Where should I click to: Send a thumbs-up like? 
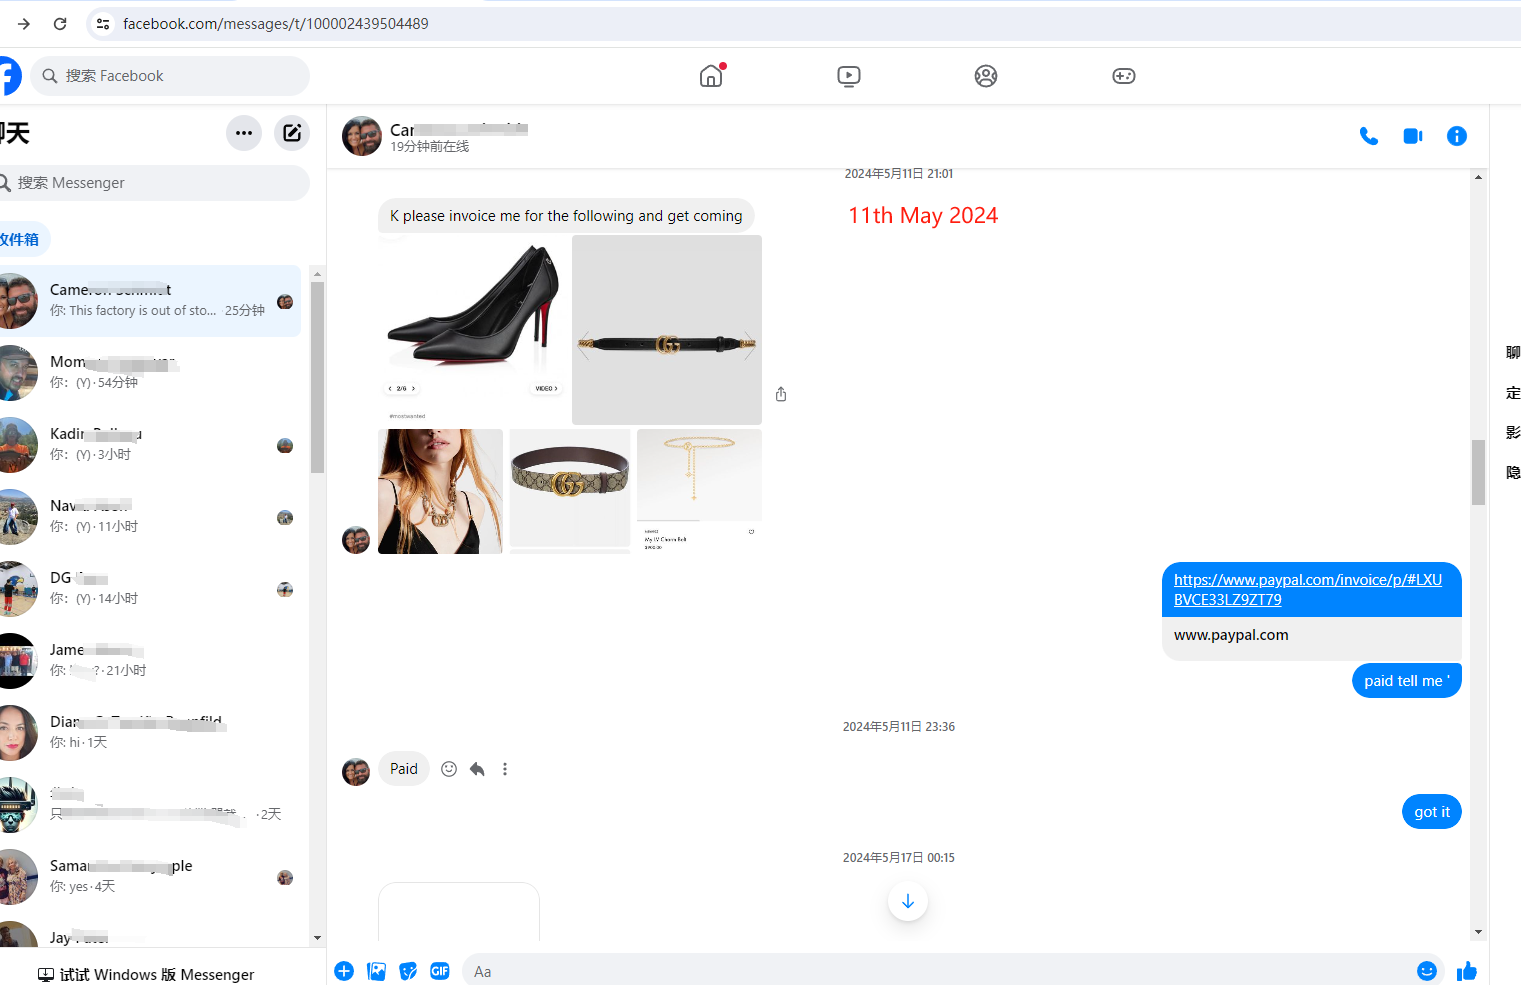coord(1466,971)
